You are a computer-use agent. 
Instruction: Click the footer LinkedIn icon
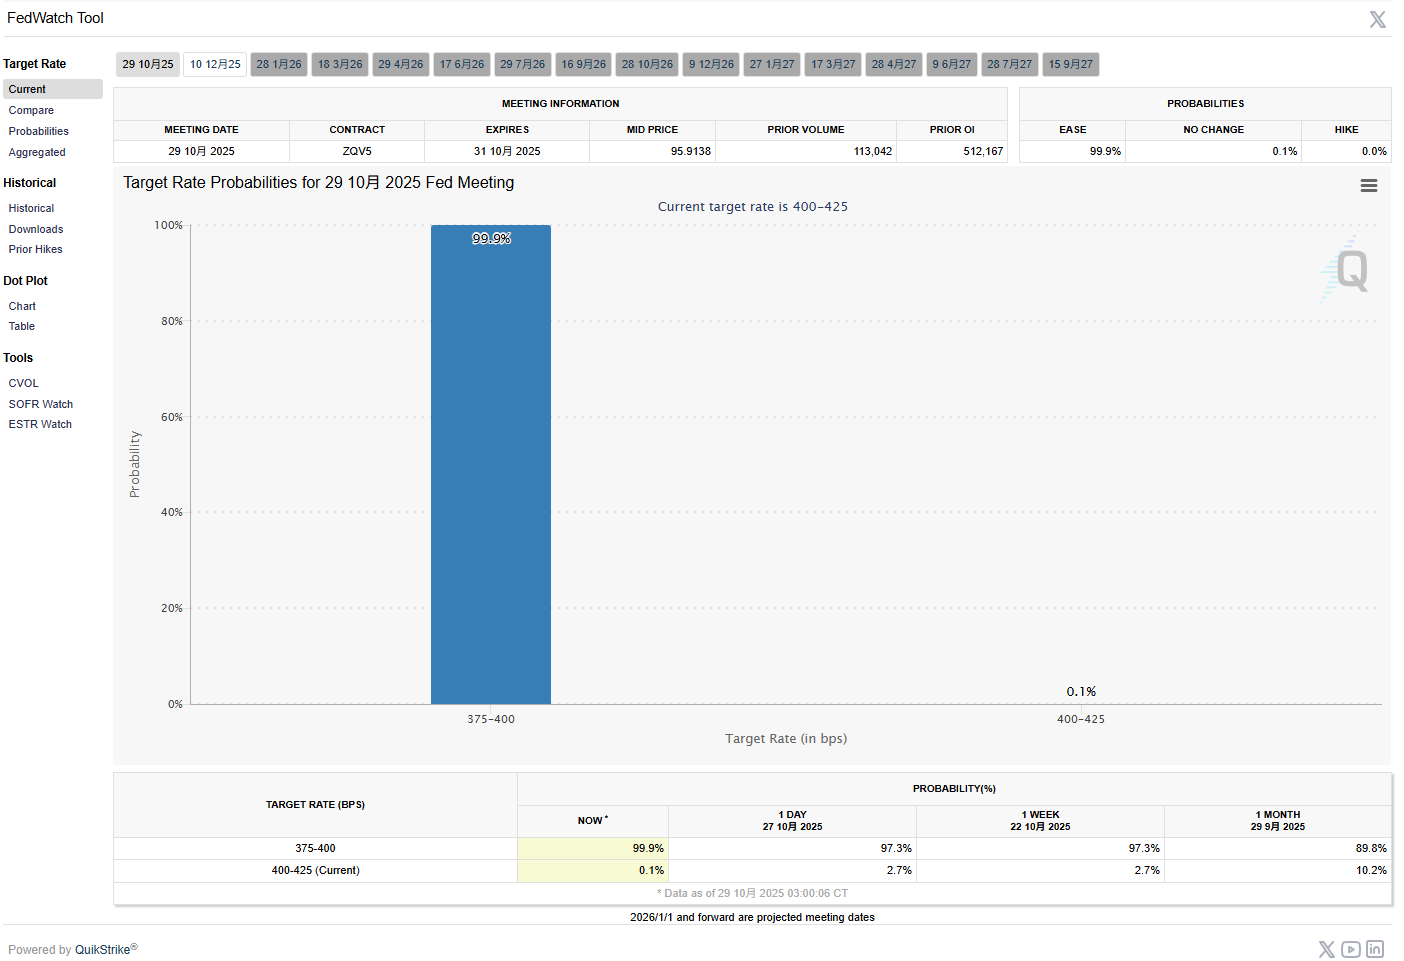(1375, 950)
